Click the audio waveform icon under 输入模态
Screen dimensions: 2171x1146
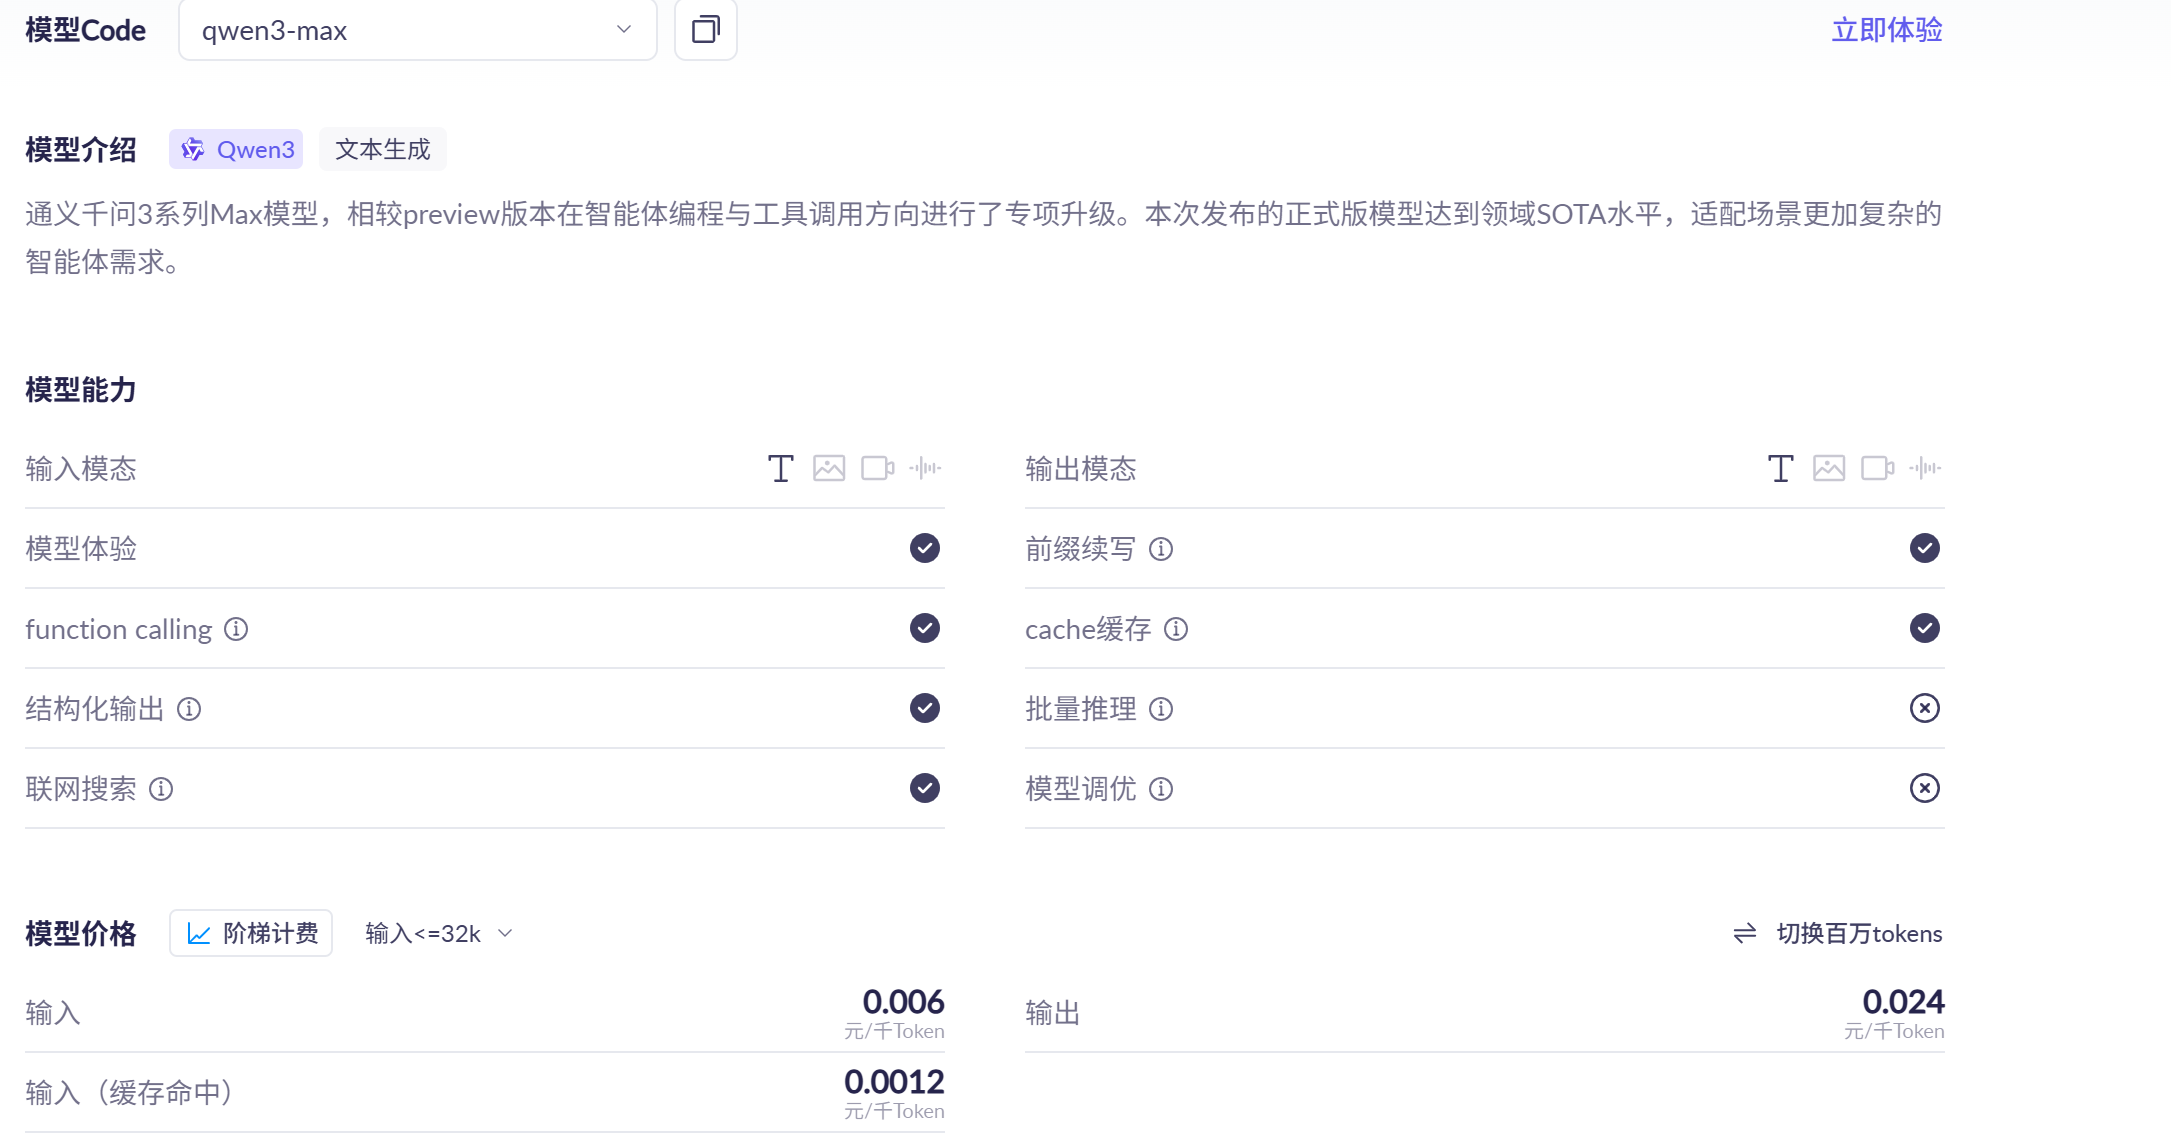926,468
